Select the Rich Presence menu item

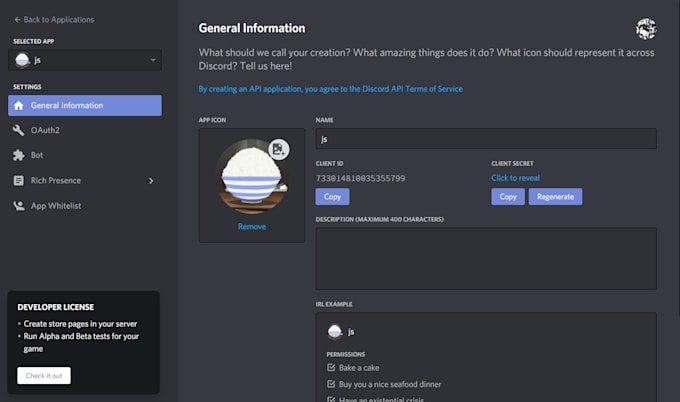[x=56, y=180]
